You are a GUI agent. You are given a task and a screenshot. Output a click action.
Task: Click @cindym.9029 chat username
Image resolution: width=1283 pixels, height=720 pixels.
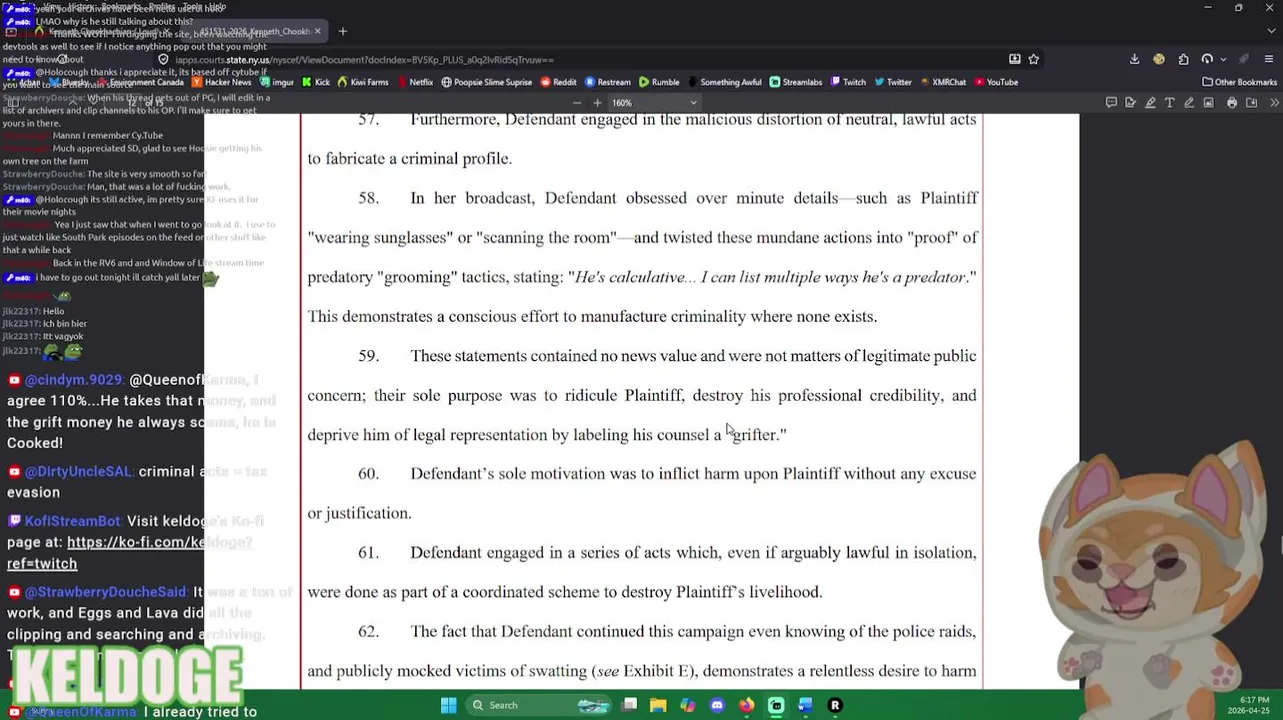click(x=74, y=380)
